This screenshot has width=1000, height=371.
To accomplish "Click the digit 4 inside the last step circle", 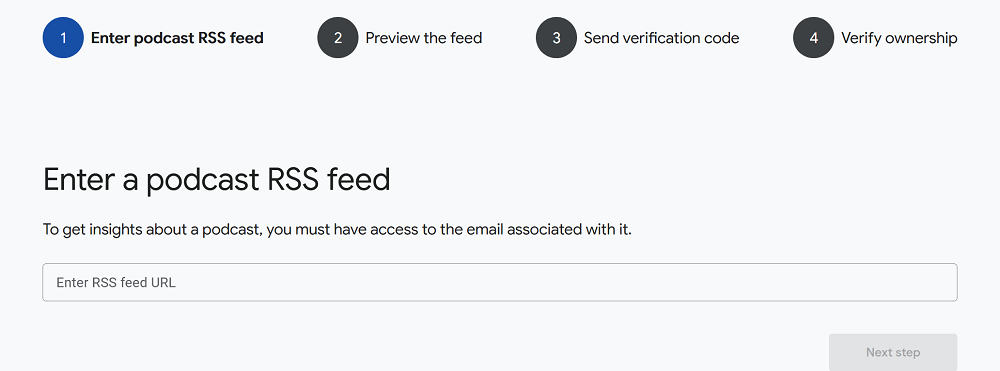I will pos(814,38).
